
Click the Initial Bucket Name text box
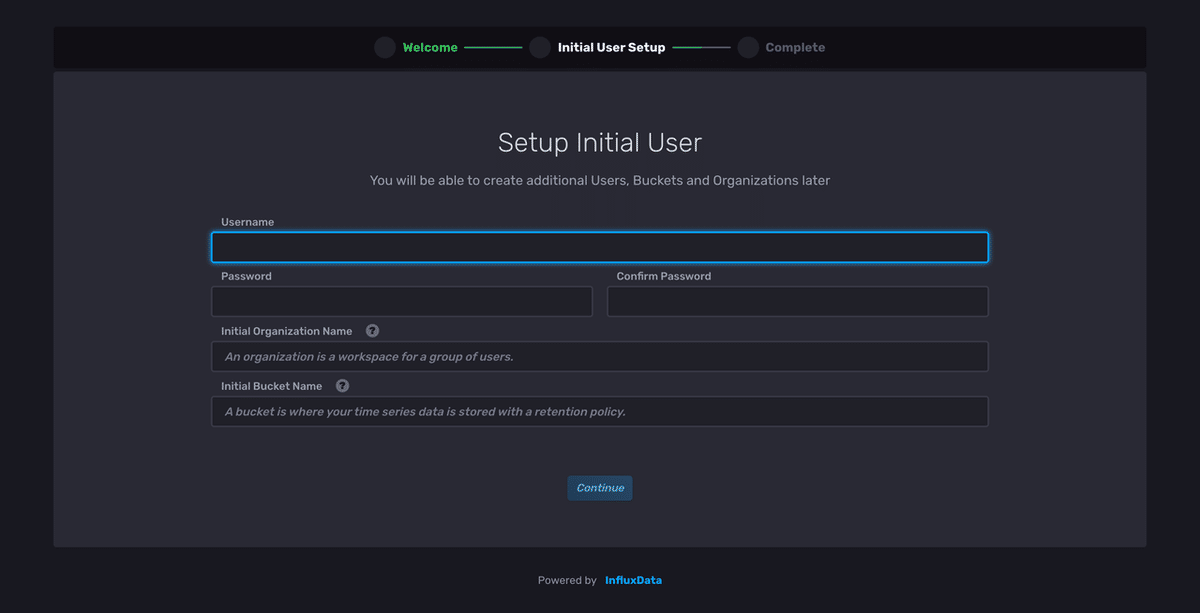(x=600, y=411)
